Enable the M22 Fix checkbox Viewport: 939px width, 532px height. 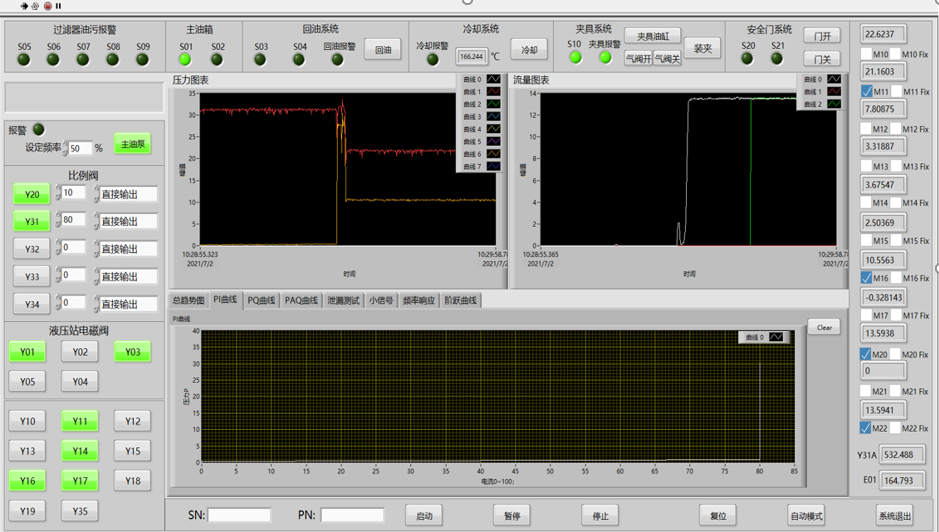pos(895,428)
